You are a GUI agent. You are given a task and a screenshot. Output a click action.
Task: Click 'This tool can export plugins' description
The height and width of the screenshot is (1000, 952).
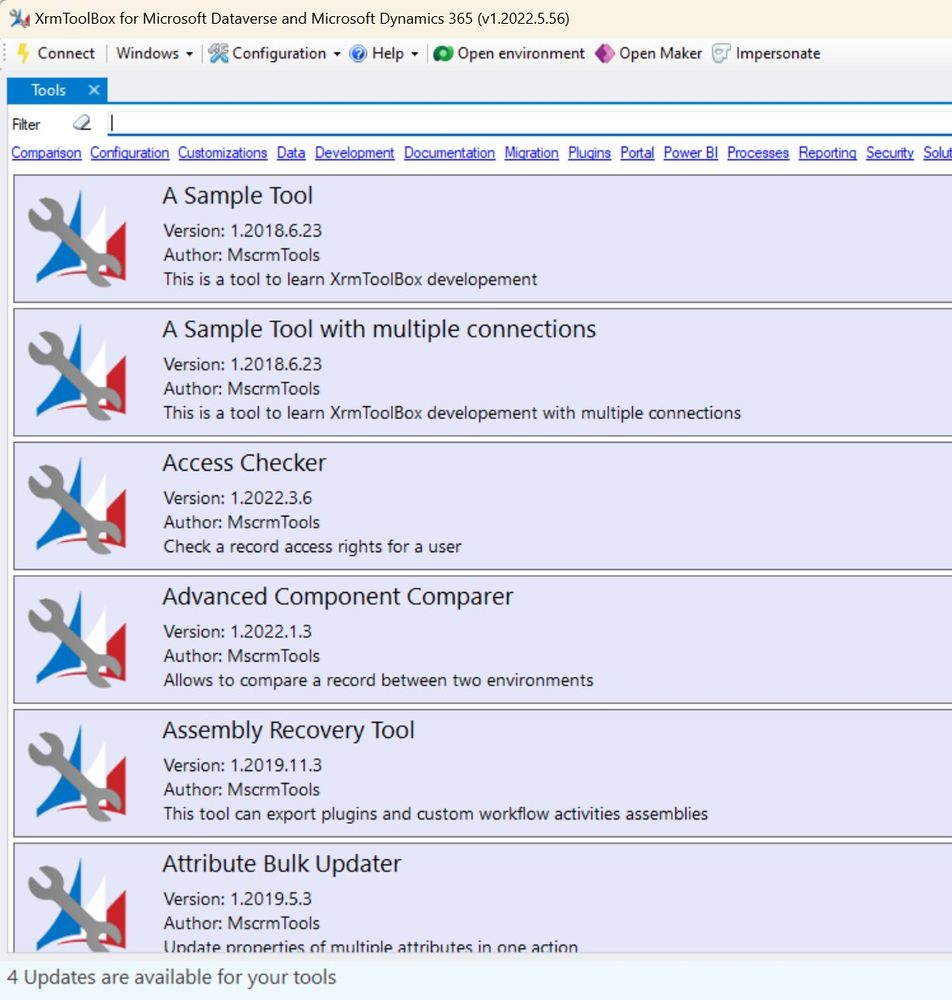(436, 814)
